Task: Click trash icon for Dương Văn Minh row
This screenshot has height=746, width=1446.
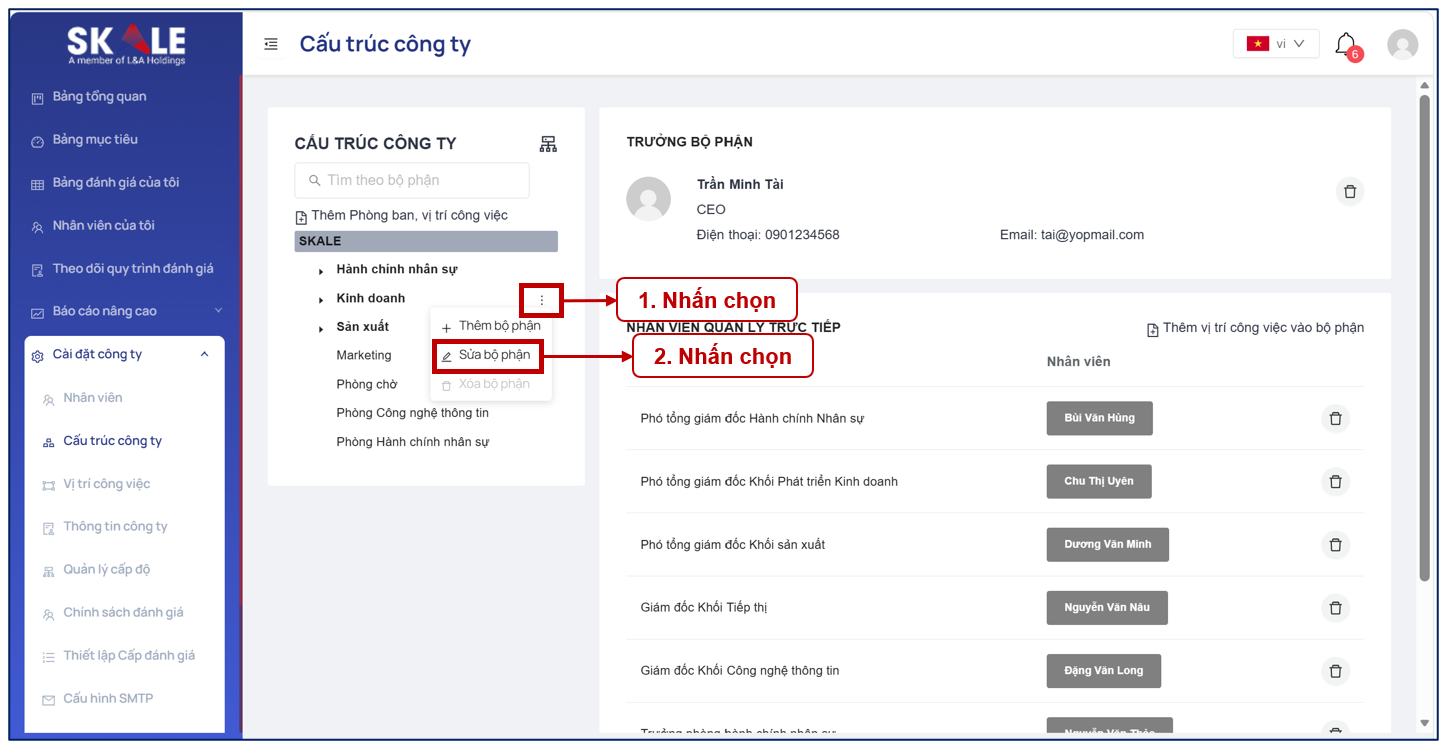Action: [x=1335, y=544]
